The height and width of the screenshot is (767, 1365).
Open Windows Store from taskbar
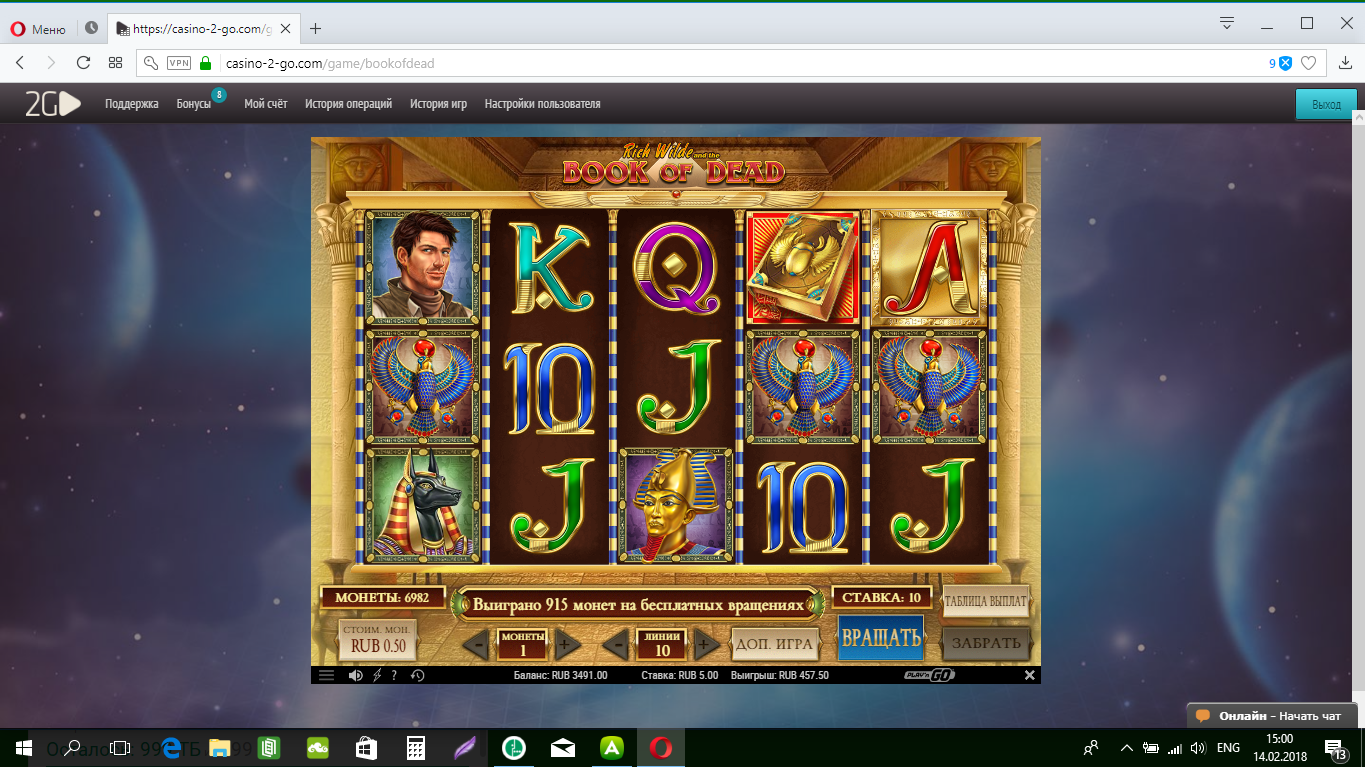click(366, 747)
